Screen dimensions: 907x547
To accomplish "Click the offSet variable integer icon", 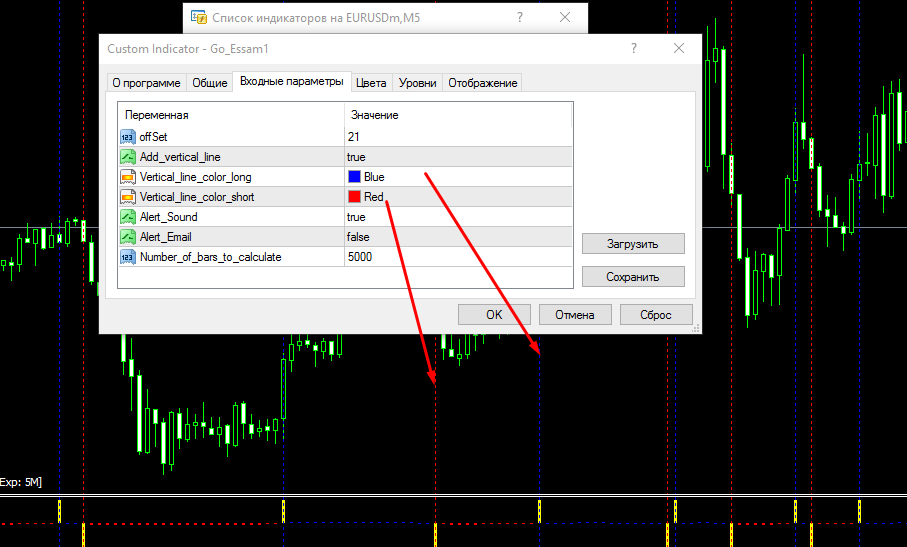I will pyautogui.click(x=127, y=137).
